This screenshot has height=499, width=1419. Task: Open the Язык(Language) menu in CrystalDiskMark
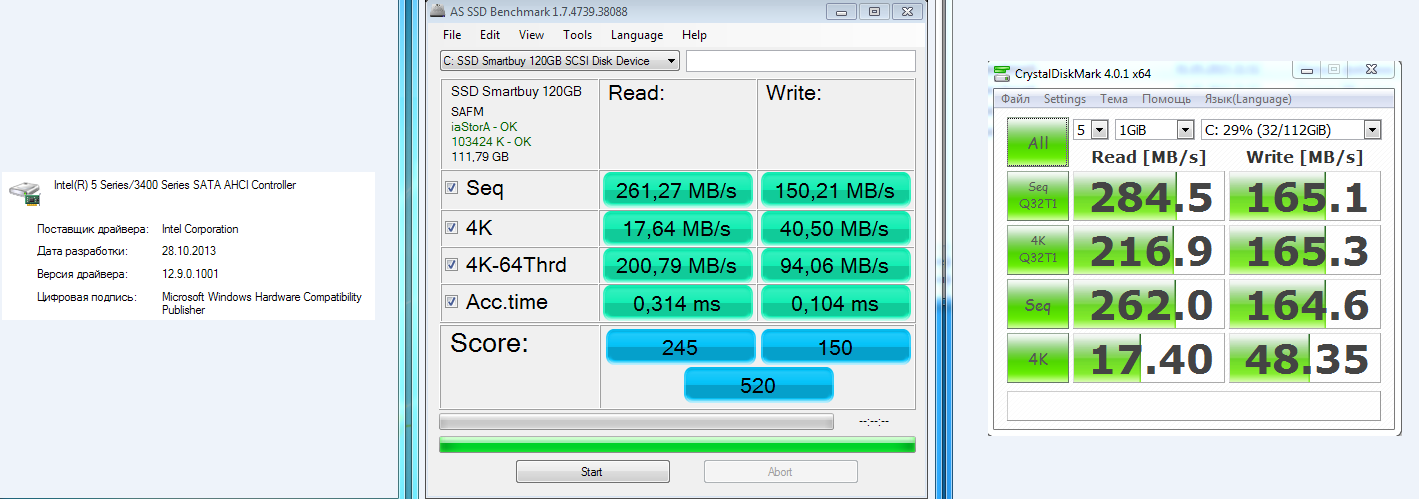pos(1247,99)
